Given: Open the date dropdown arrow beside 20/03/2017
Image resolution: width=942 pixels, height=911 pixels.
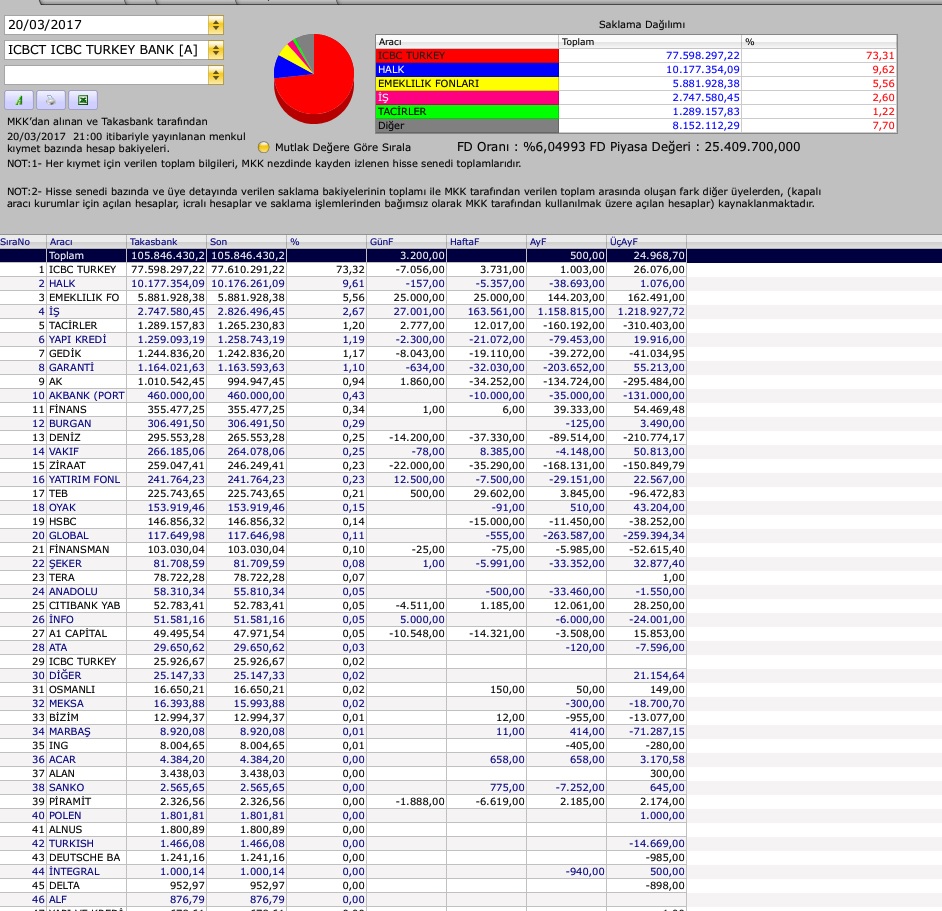Looking at the screenshot, I should [216, 25].
